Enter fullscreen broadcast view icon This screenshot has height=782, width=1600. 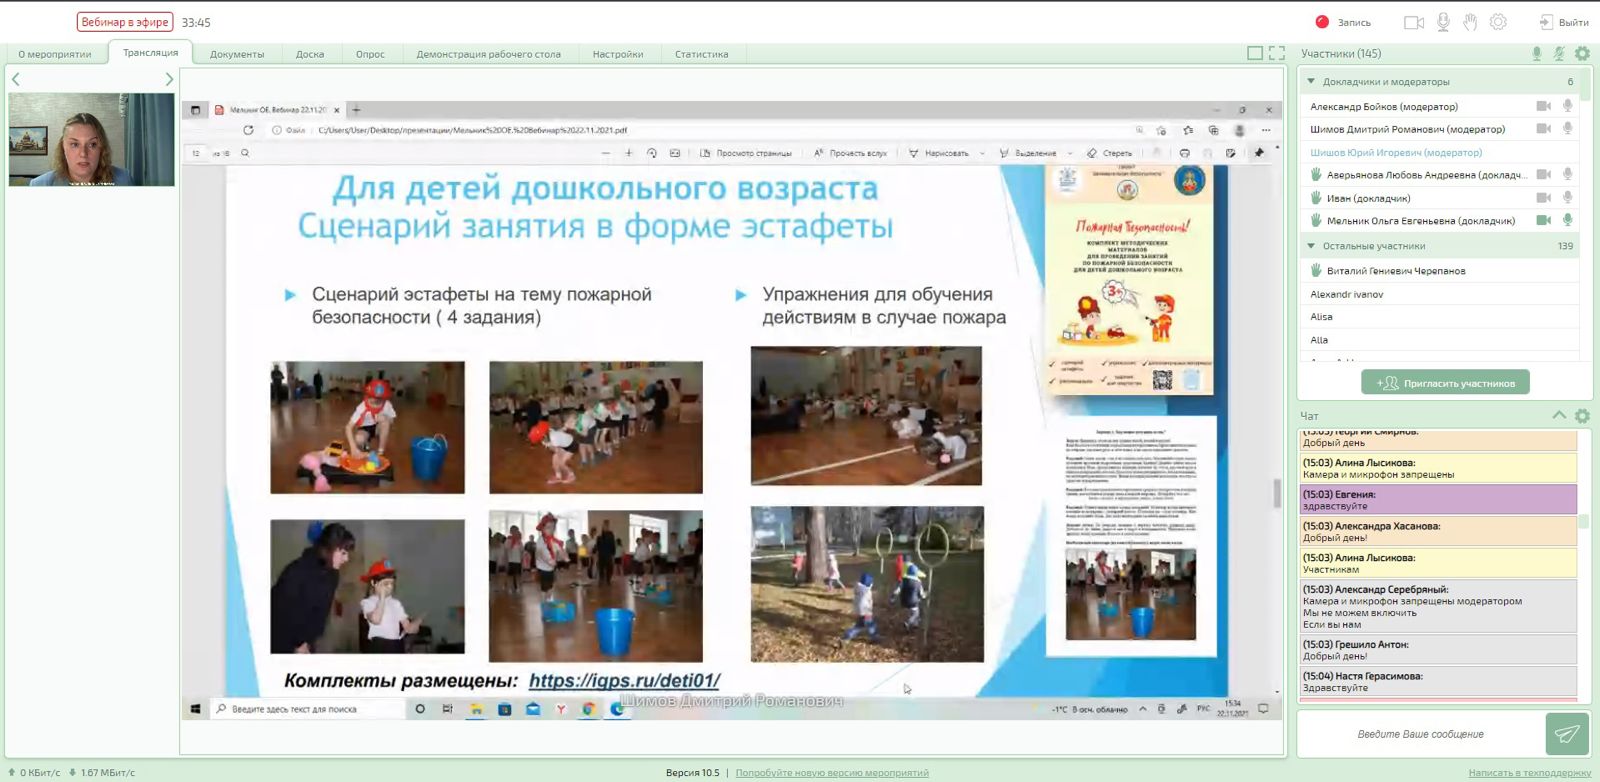(x=1277, y=53)
